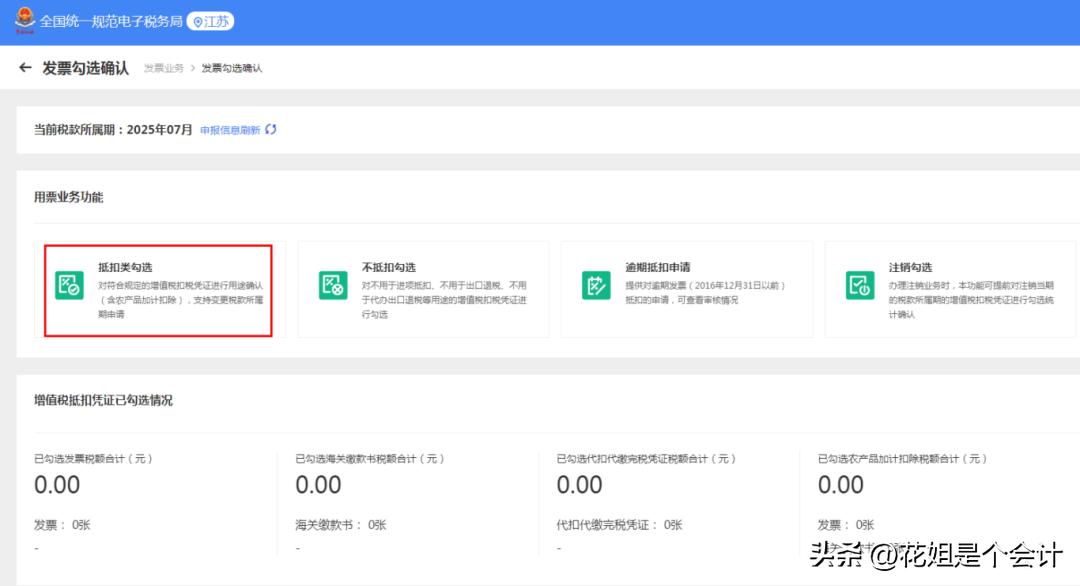Image resolution: width=1080 pixels, height=586 pixels.
Task: Click 发票: 0张 under 农产品加计扣除
Action: tap(846, 525)
